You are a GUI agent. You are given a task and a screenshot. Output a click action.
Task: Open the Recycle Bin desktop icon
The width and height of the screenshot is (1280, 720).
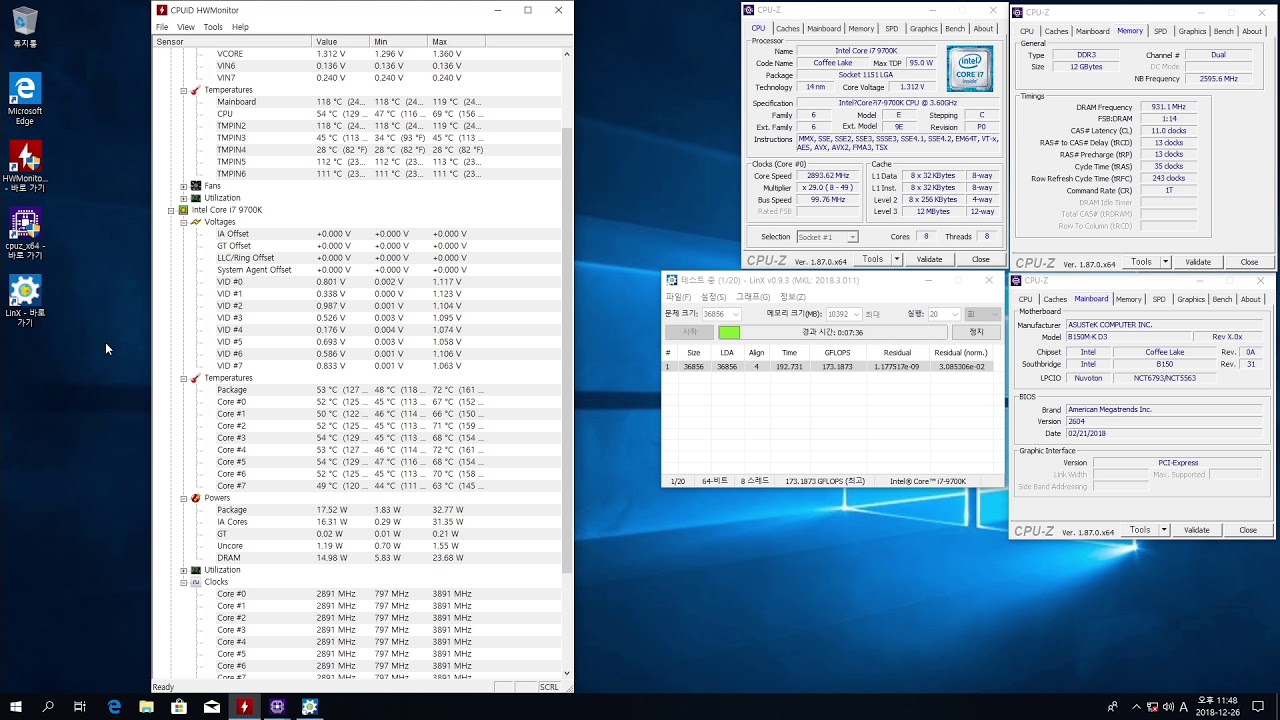coord(25,28)
